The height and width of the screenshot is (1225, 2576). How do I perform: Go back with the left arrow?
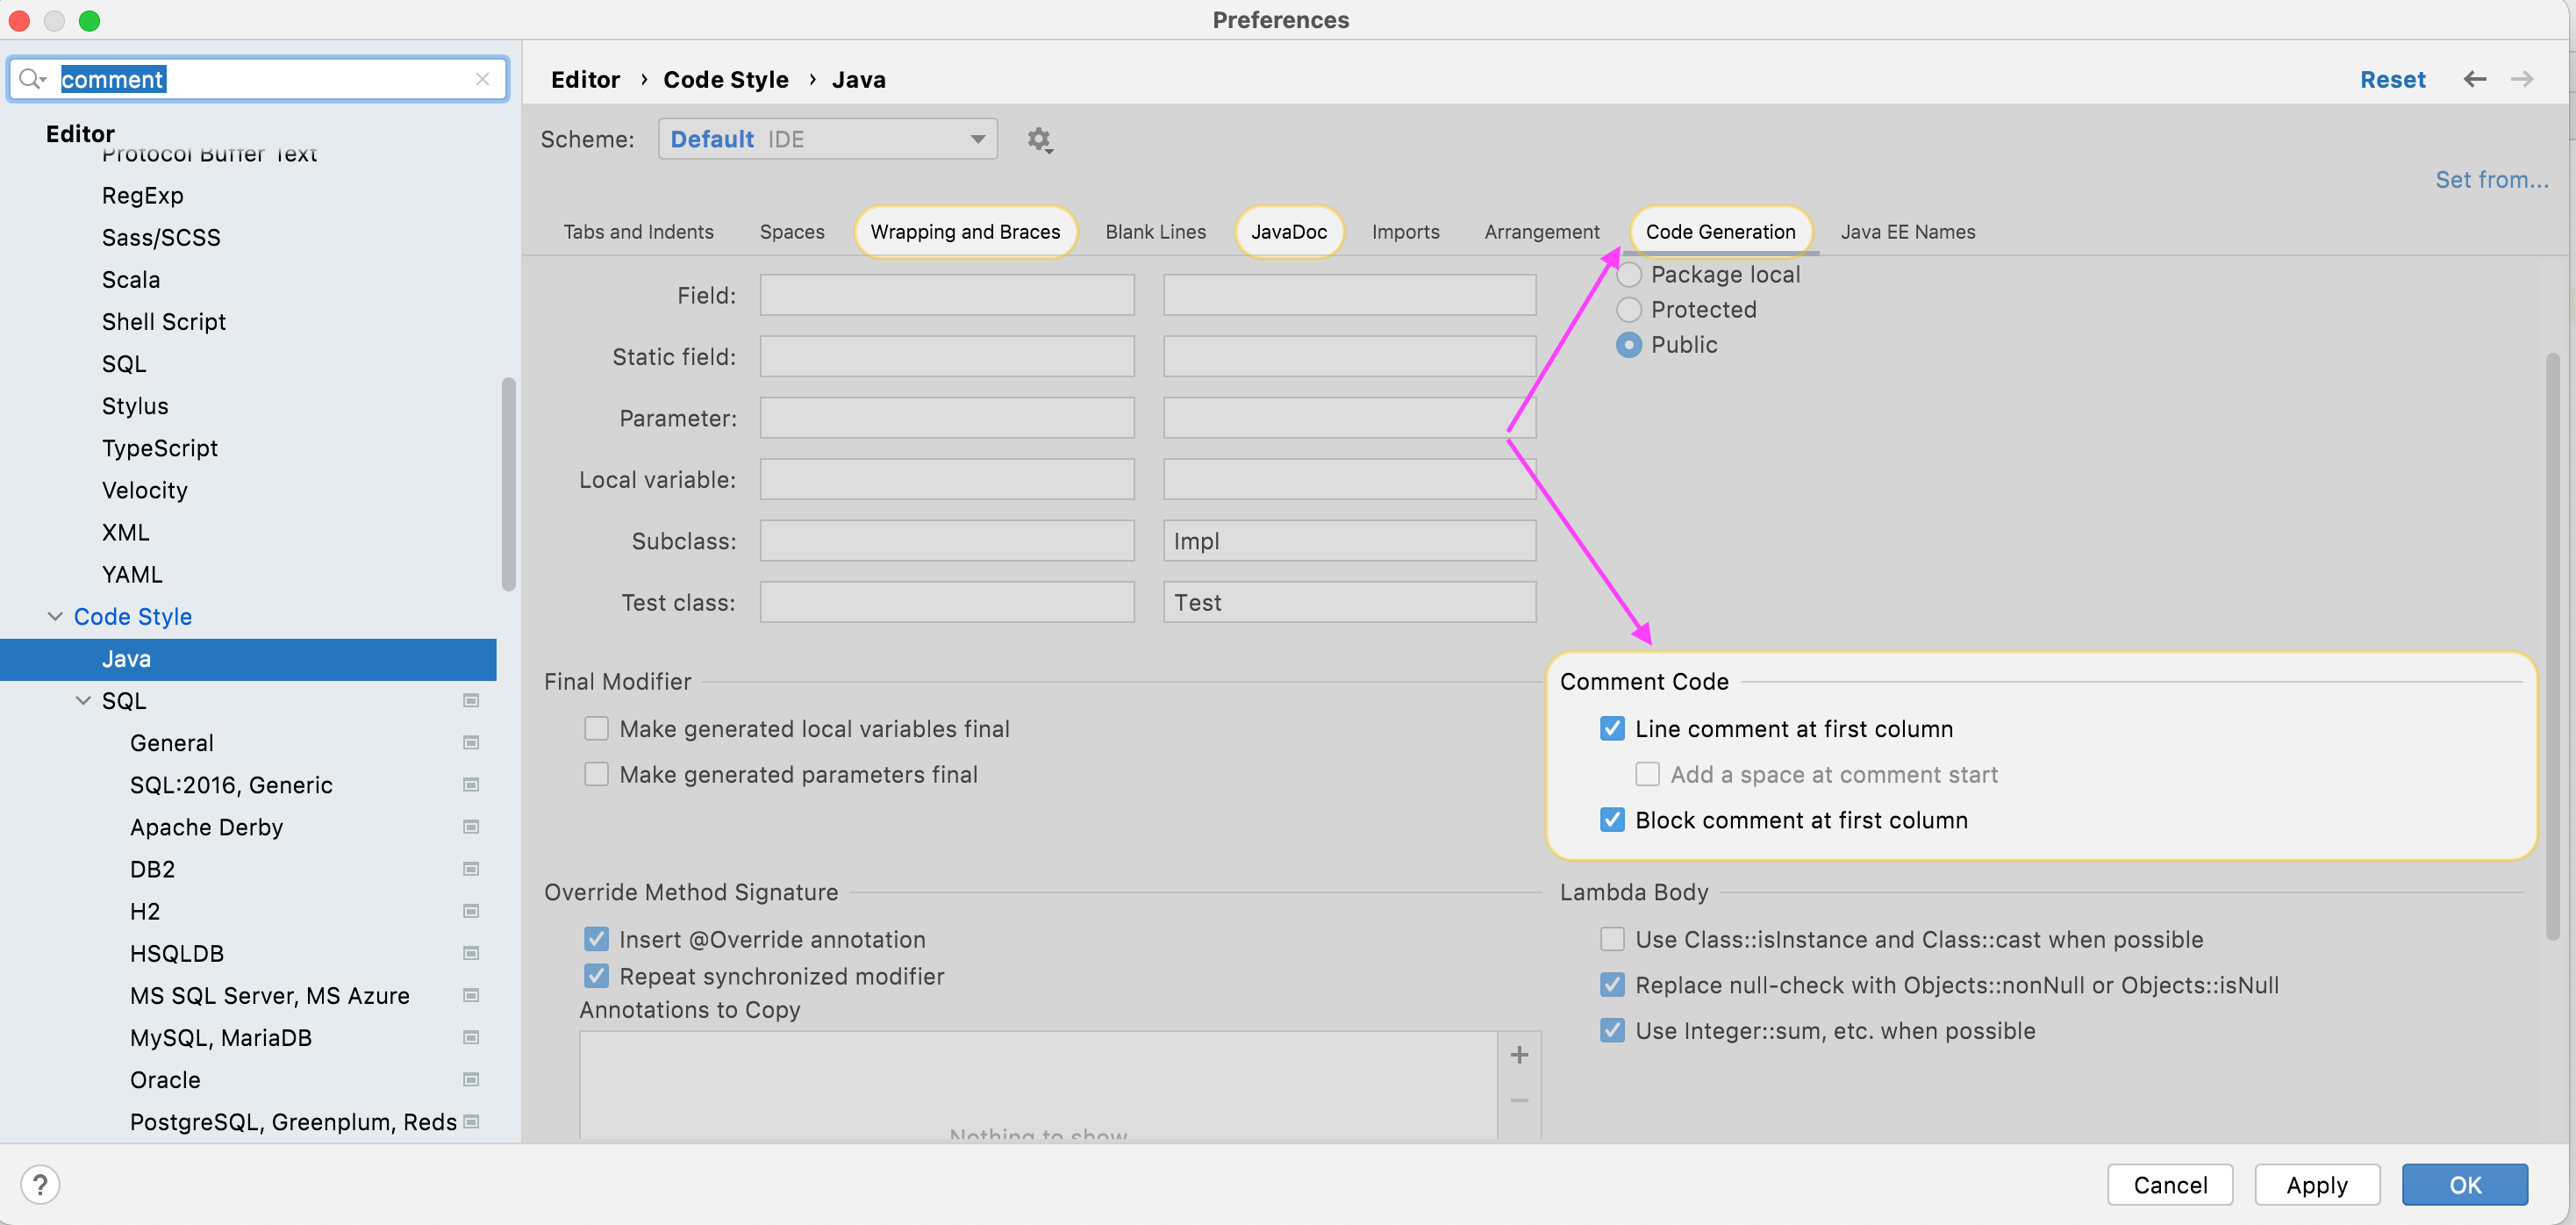point(2474,79)
